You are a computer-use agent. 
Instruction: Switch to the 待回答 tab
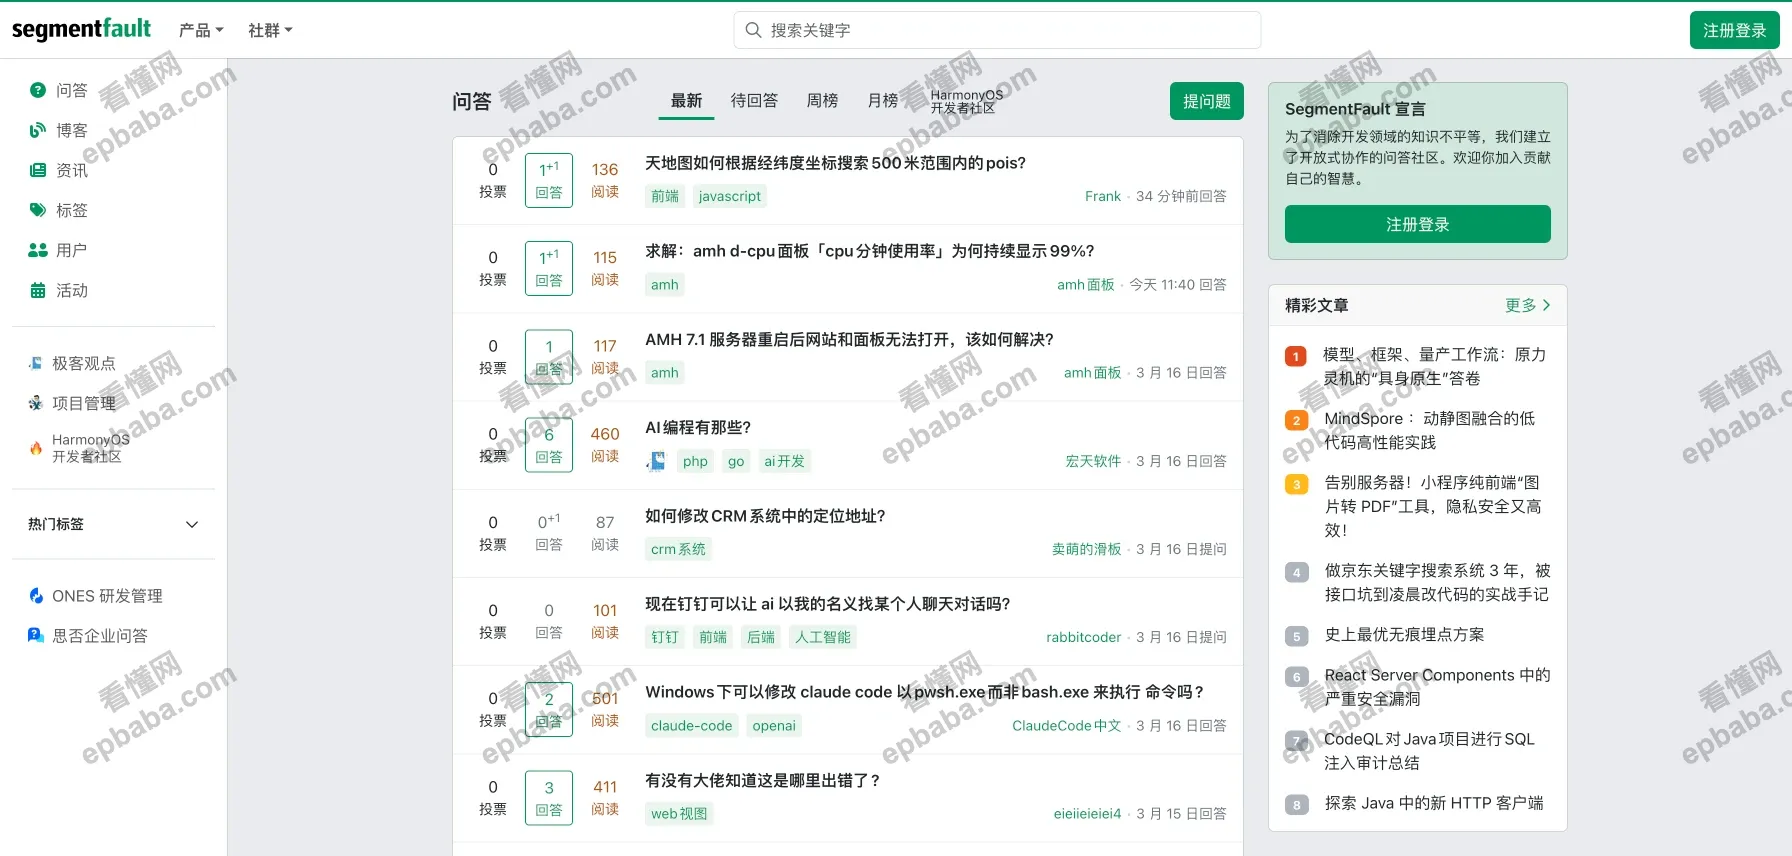point(754,101)
